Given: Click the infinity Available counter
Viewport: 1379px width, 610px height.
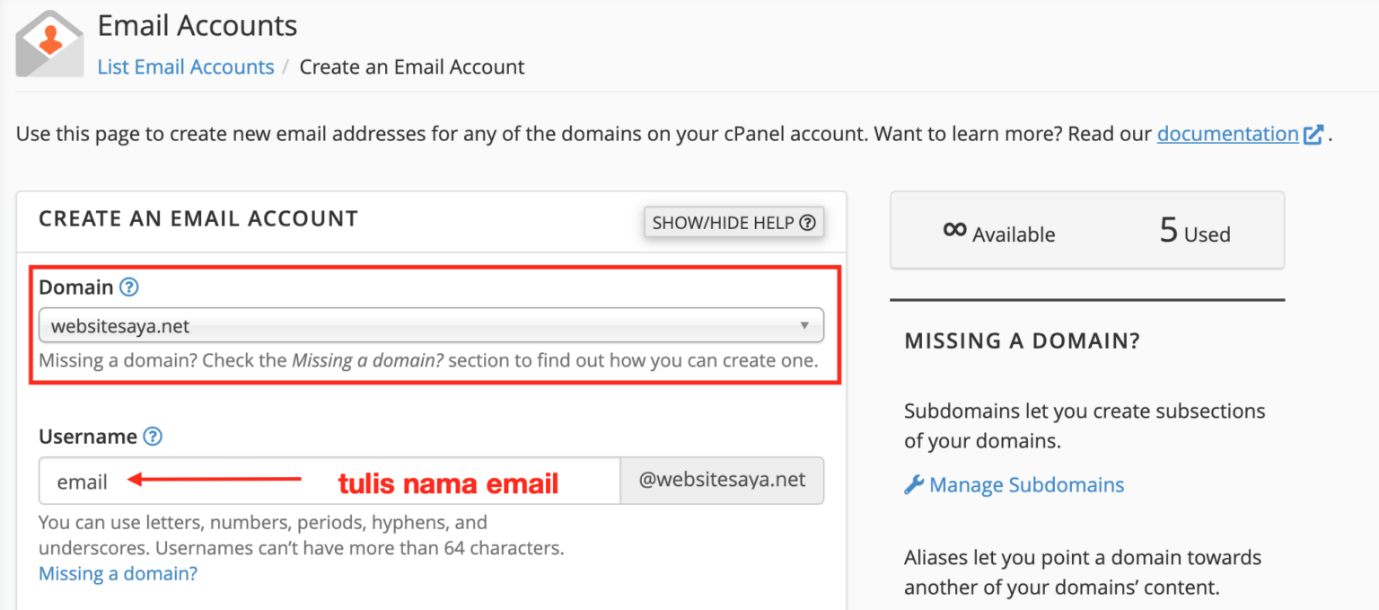Looking at the screenshot, I should 999,232.
